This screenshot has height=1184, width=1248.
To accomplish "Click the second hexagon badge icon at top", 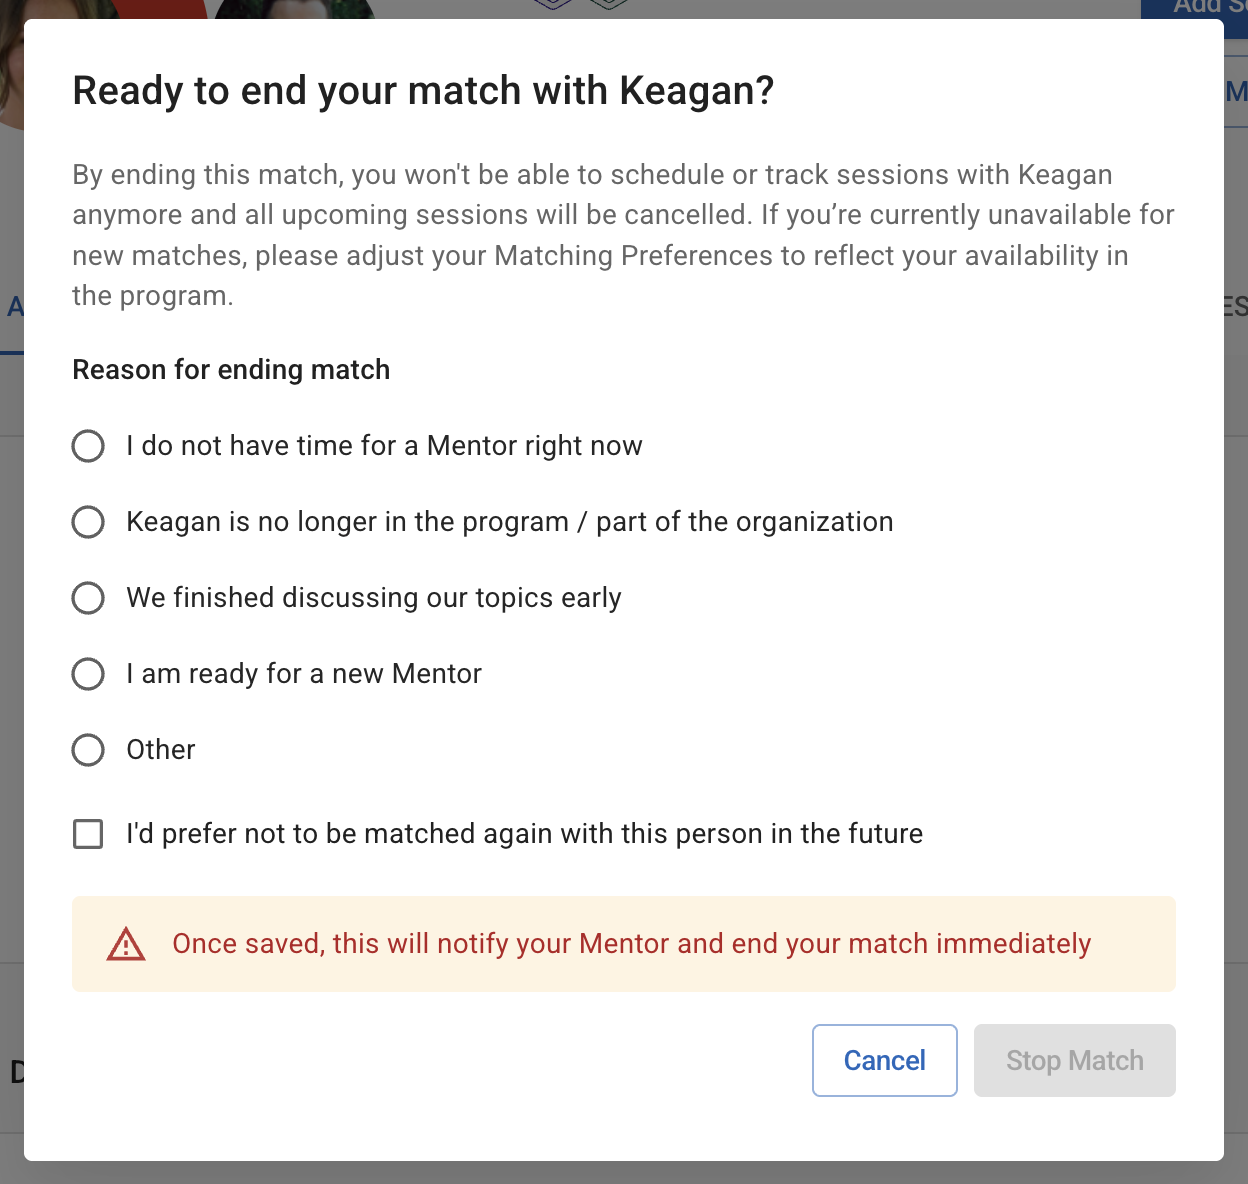I will (x=608, y=4).
